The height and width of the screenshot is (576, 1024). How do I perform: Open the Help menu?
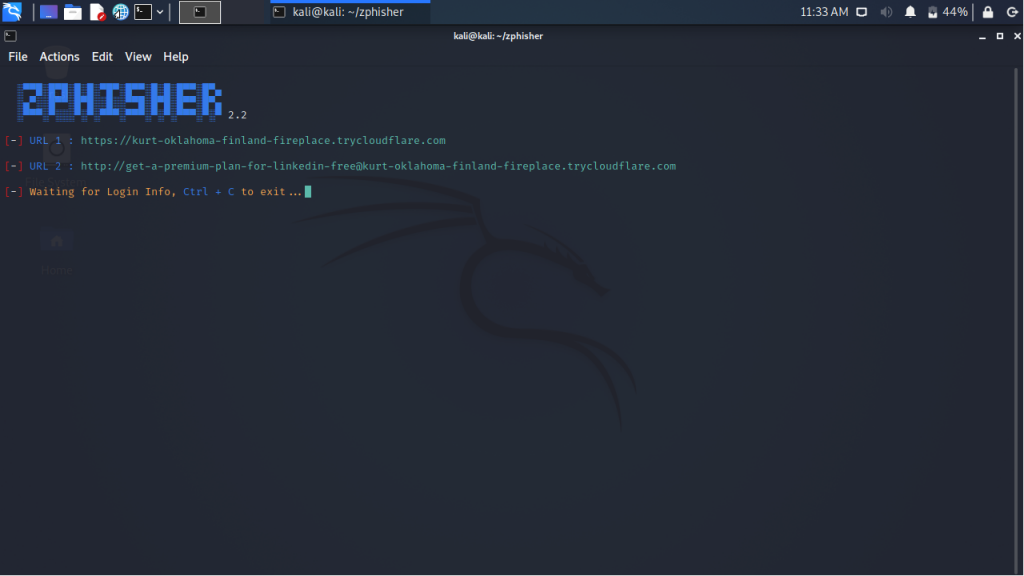tap(176, 57)
